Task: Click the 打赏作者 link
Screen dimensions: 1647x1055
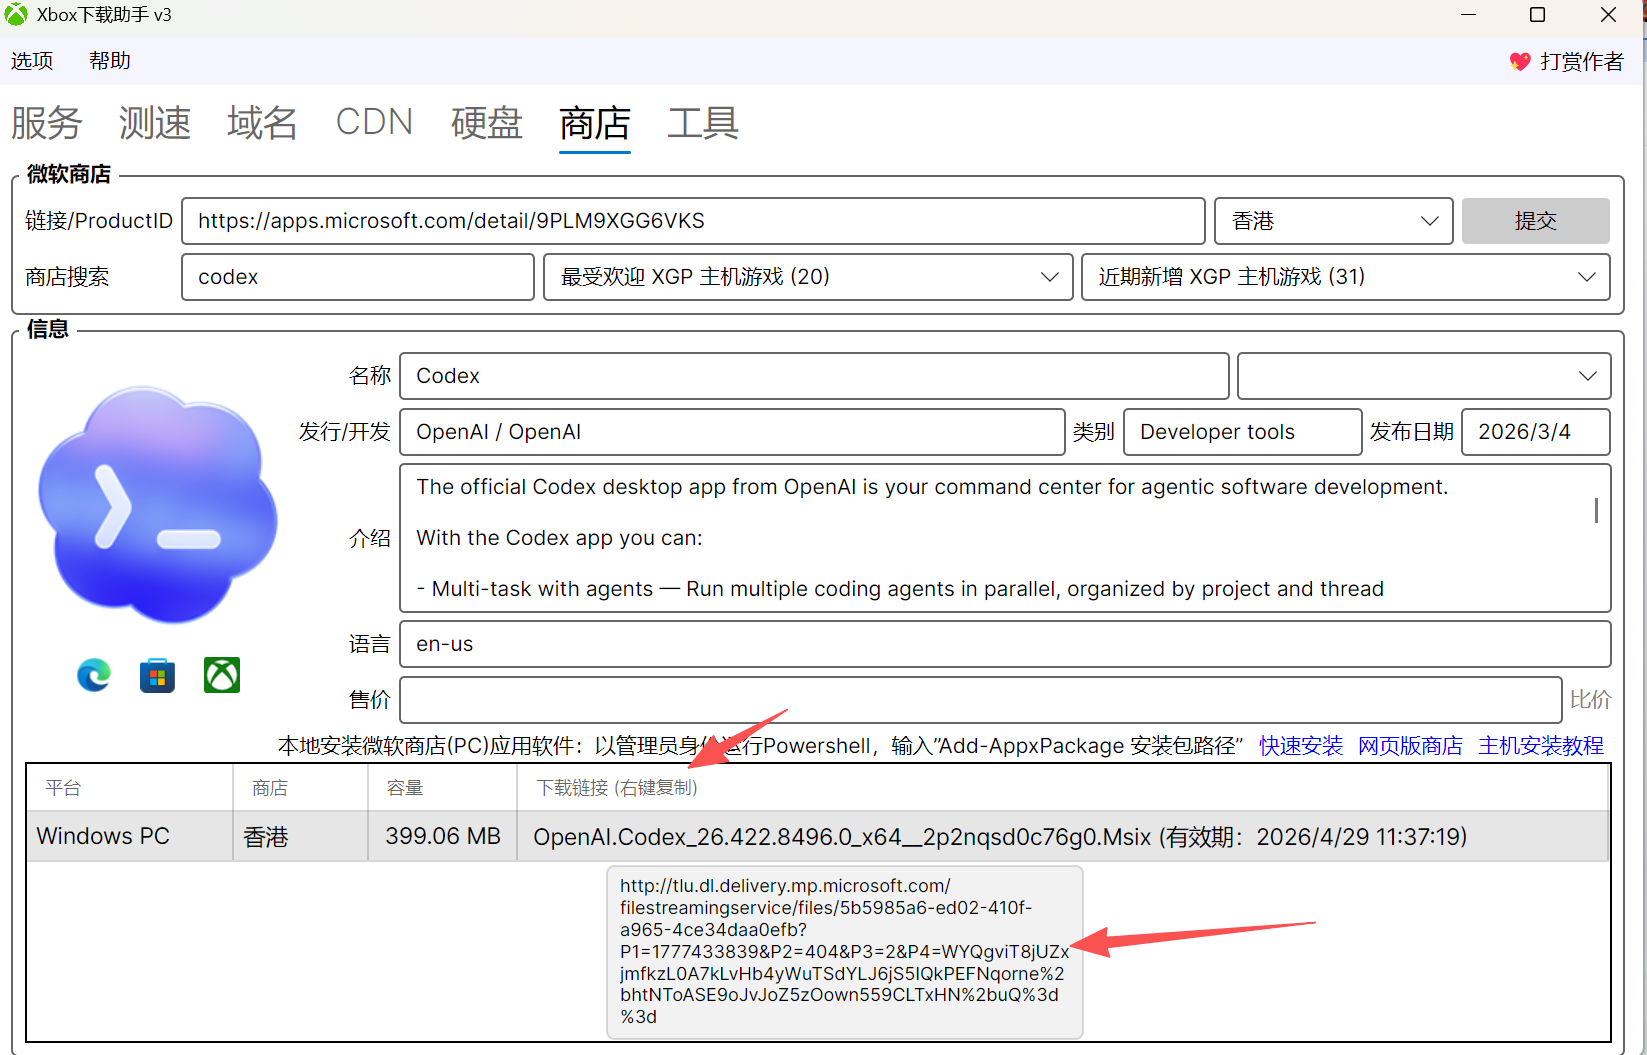Action: click(x=1582, y=62)
